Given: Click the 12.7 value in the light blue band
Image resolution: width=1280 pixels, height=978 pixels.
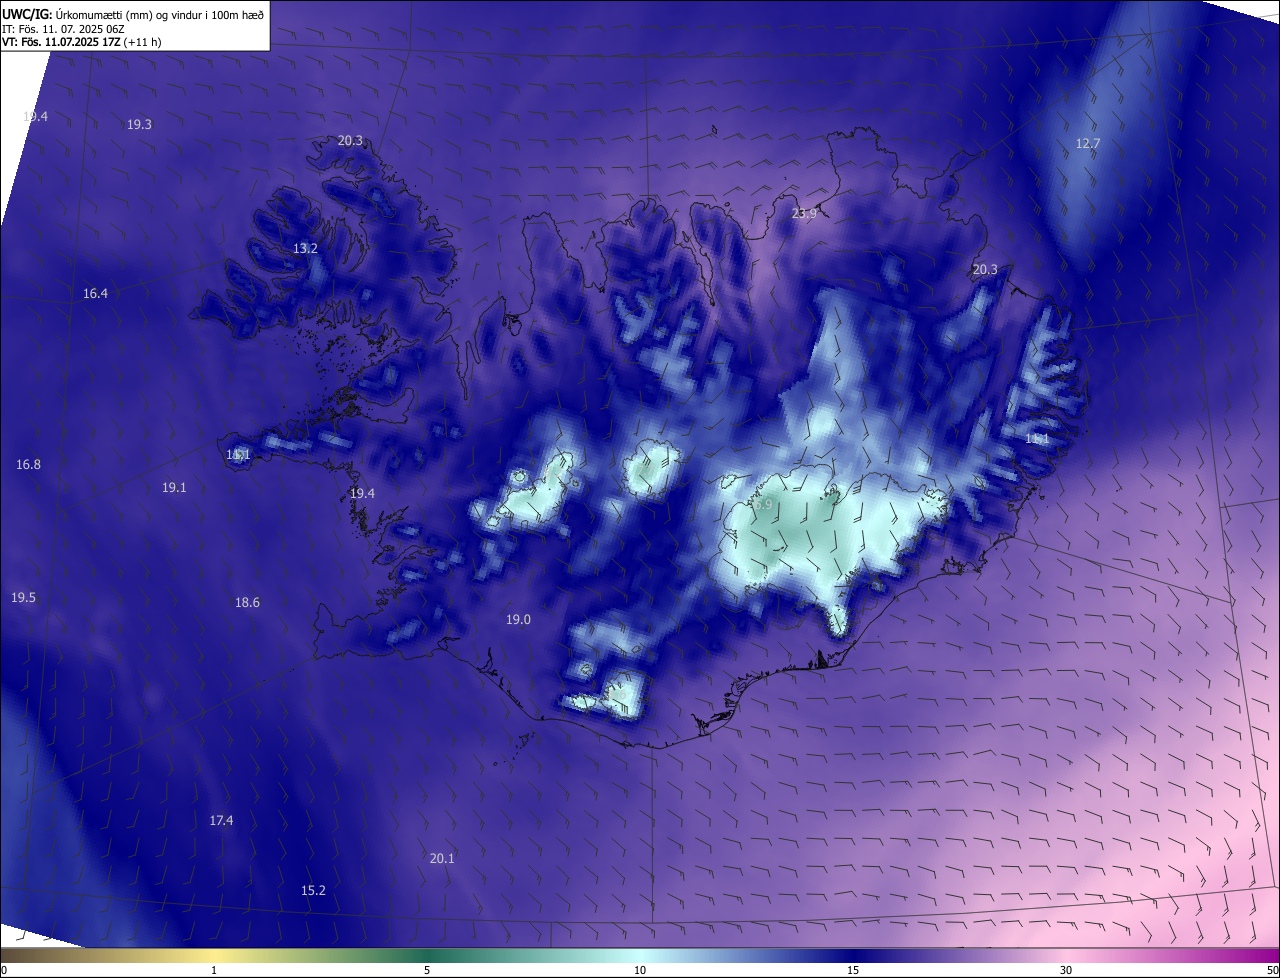Looking at the screenshot, I should pos(1087,144).
